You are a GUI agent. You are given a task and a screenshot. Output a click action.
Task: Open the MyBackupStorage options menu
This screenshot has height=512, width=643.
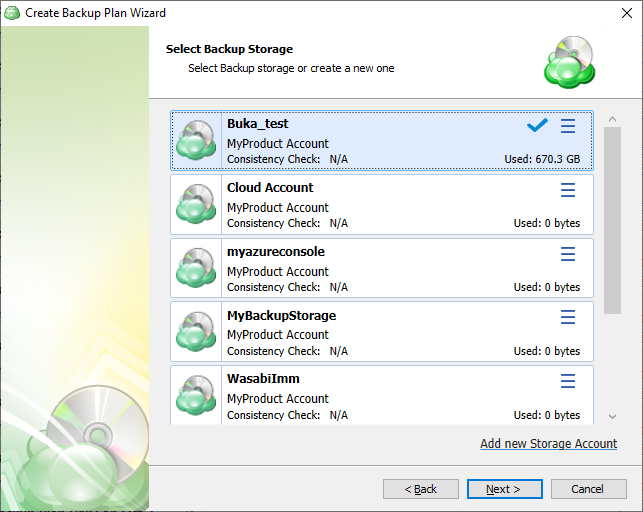568,318
